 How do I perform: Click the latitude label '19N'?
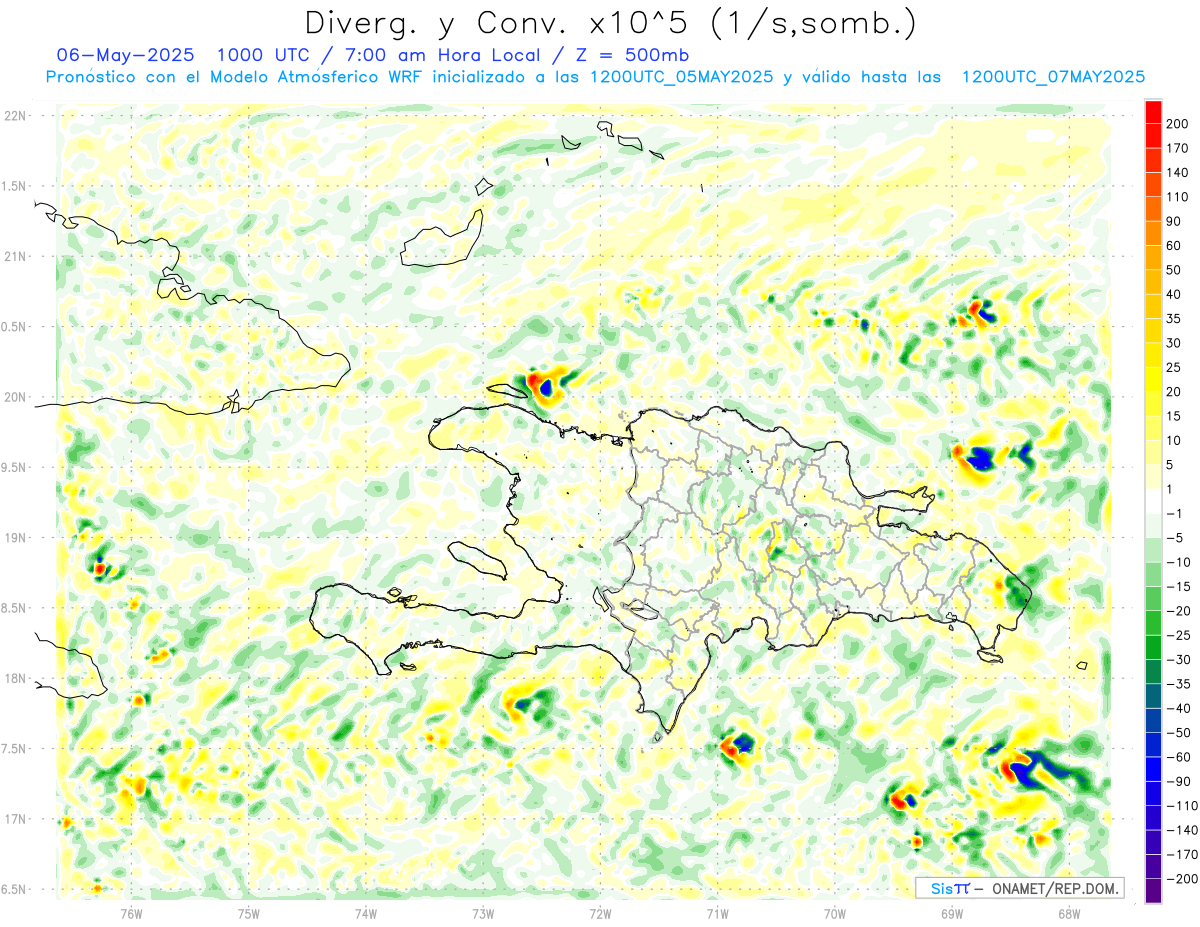(15, 538)
